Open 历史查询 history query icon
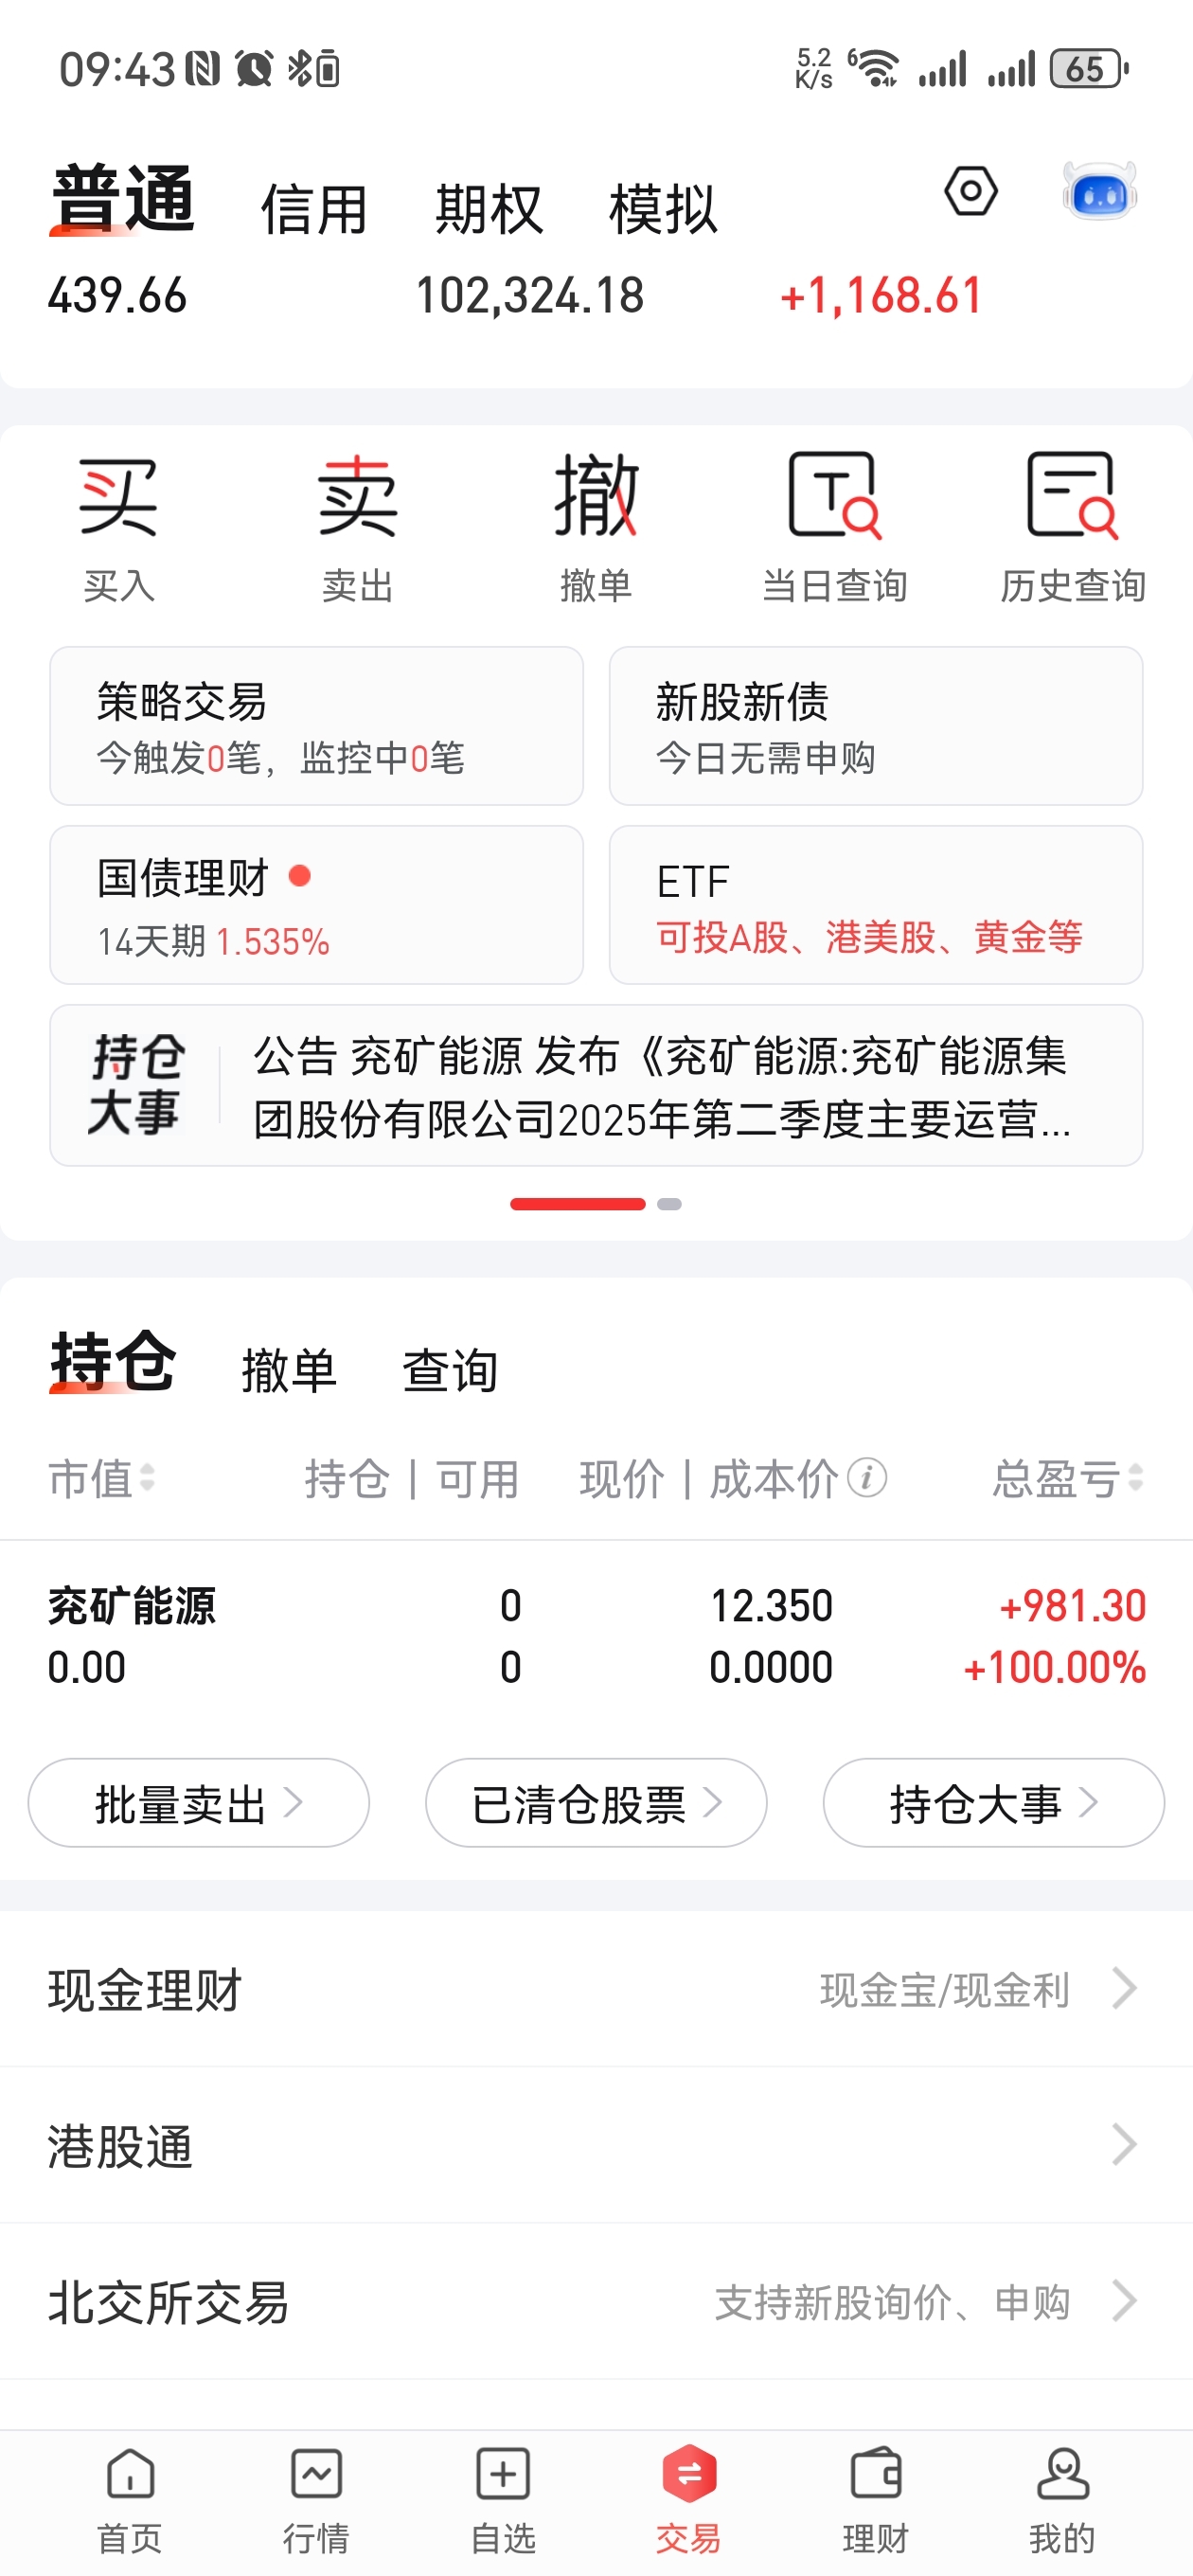This screenshot has width=1193, height=2576. coord(1072,529)
